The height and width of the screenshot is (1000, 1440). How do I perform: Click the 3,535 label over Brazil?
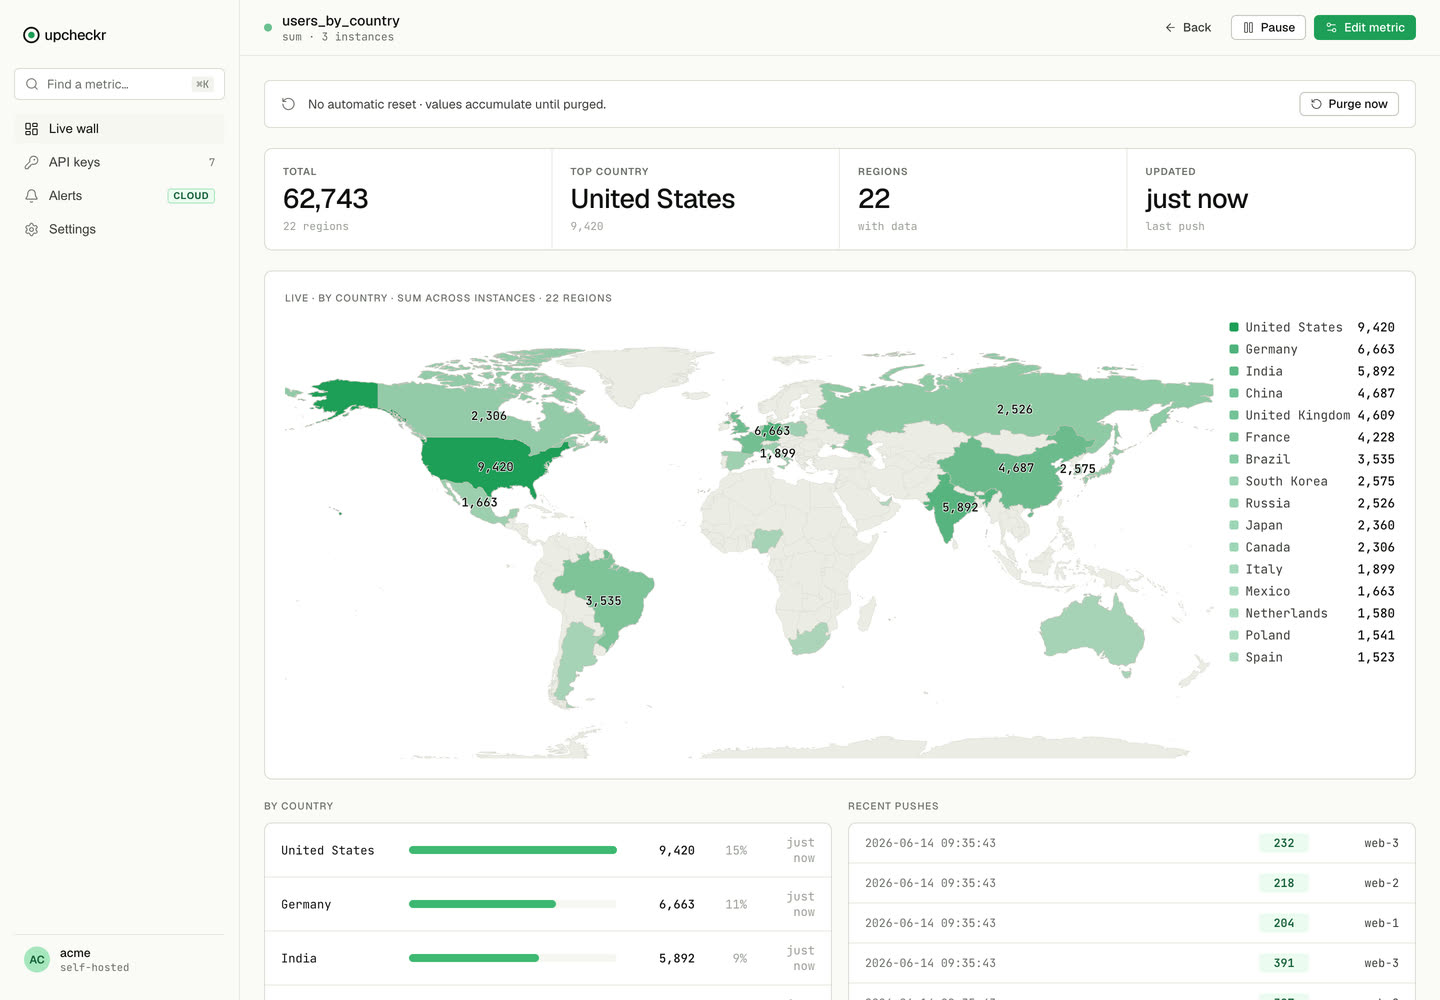pyautogui.click(x=603, y=601)
